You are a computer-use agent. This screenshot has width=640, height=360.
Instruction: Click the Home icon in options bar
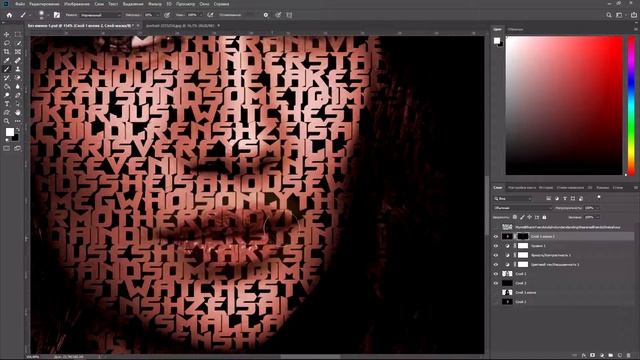(9, 15)
